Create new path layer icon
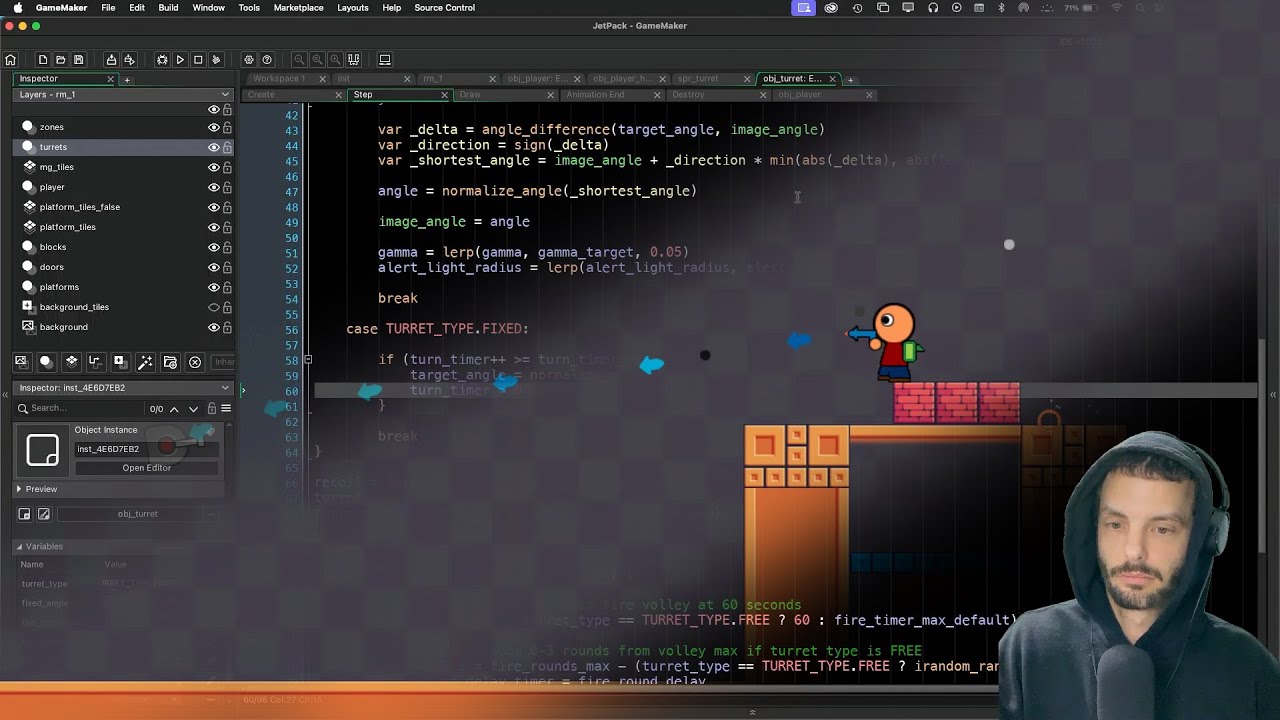This screenshot has height=720, width=1280. (95, 362)
